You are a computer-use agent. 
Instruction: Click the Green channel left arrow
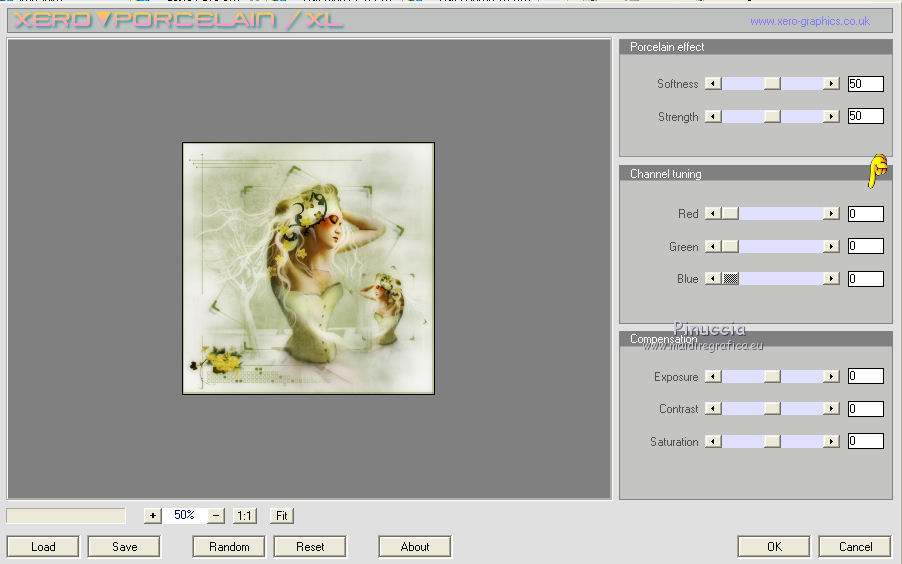(x=713, y=246)
